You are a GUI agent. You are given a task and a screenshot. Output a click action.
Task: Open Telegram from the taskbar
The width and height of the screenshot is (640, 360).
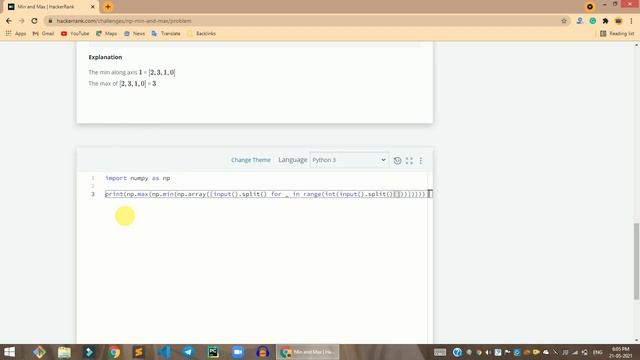pyautogui.click(x=189, y=352)
